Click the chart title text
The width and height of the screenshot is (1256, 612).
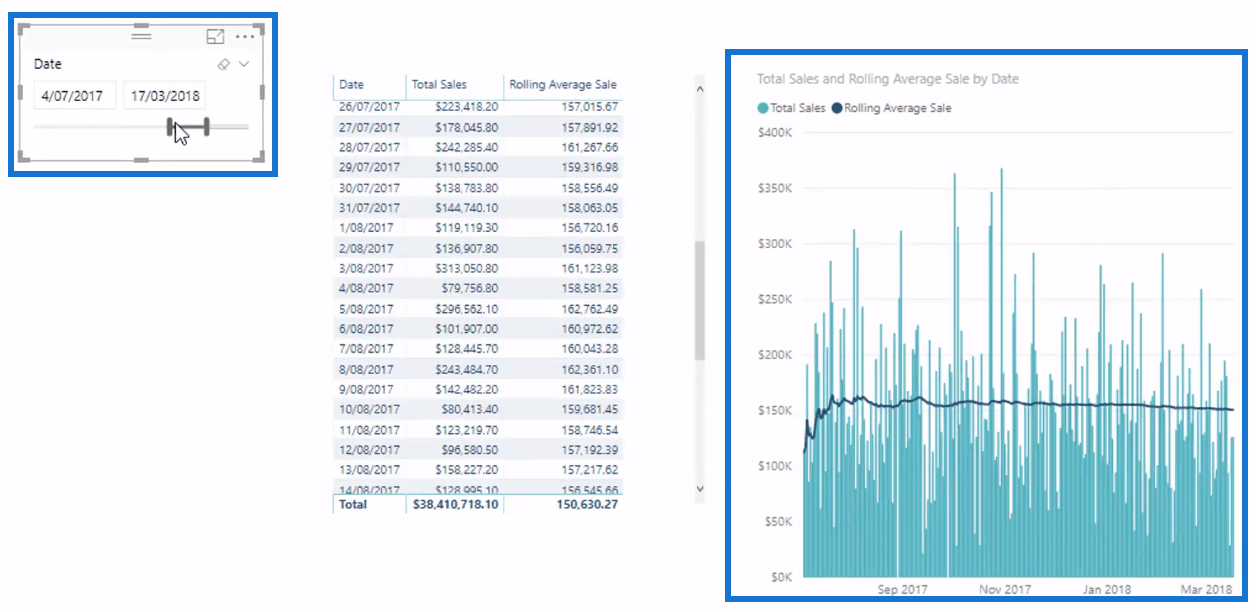[888, 78]
